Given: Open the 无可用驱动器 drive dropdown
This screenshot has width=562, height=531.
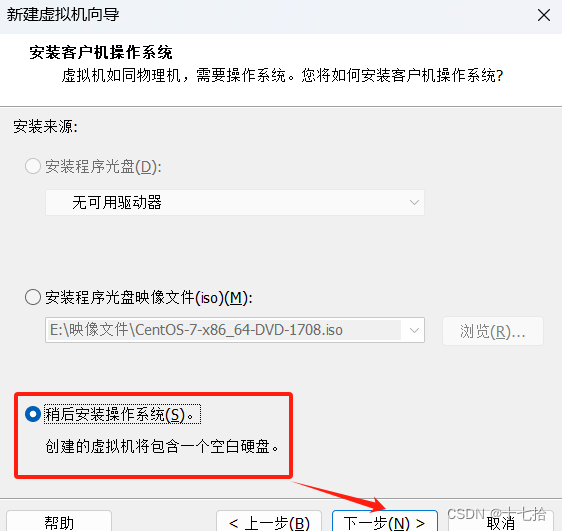Looking at the screenshot, I should tap(235, 202).
